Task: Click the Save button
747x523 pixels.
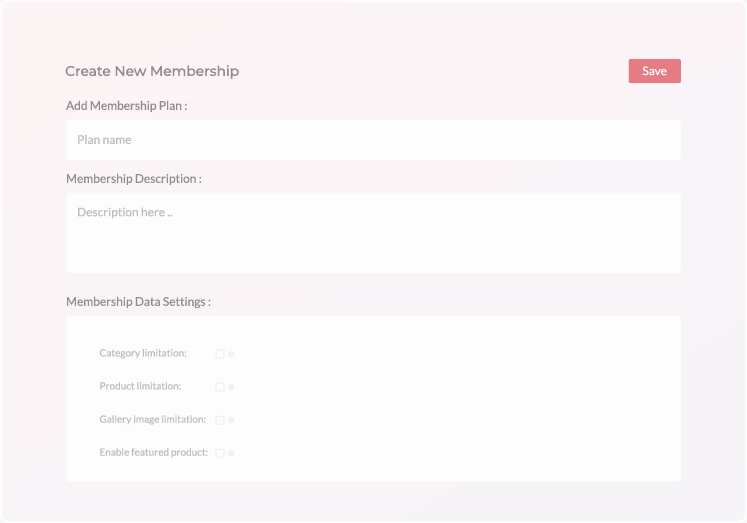Action: (x=654, y=71)
